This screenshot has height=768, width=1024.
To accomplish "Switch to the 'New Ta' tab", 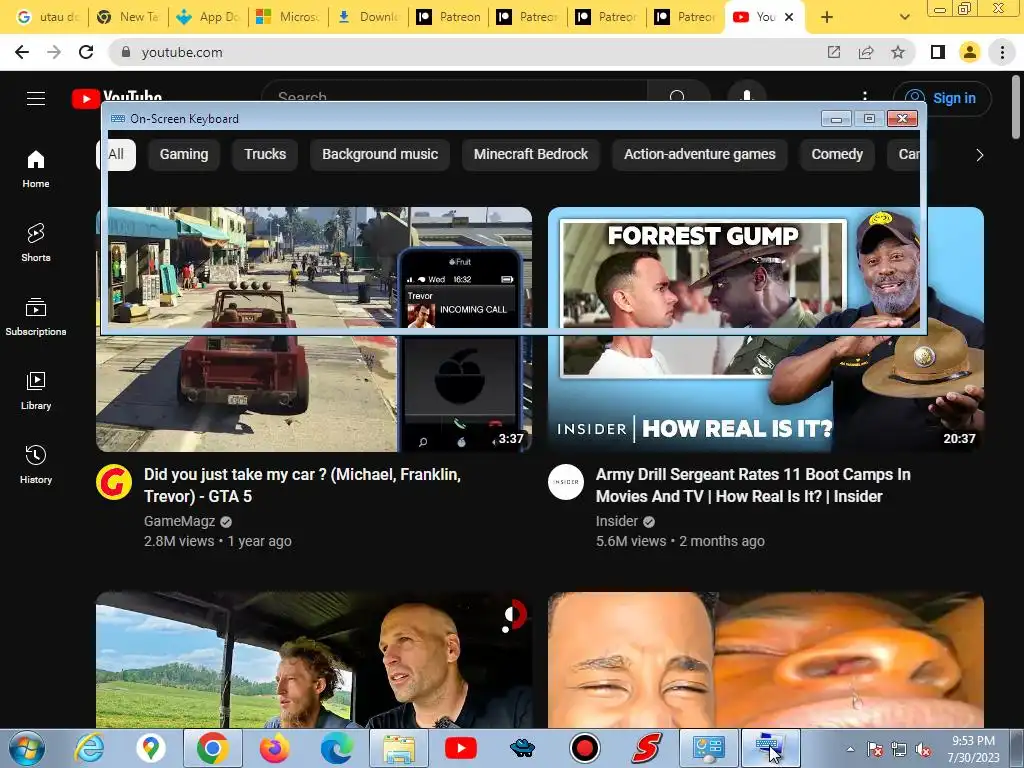I will point(127,17).
